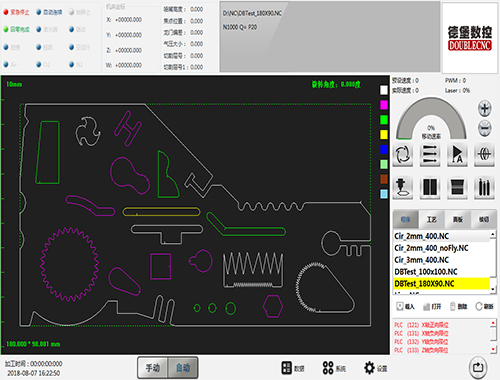The image size is (500, 380).
Task: Click the globe crosshair icon button
Action: [x=484, y=155]
